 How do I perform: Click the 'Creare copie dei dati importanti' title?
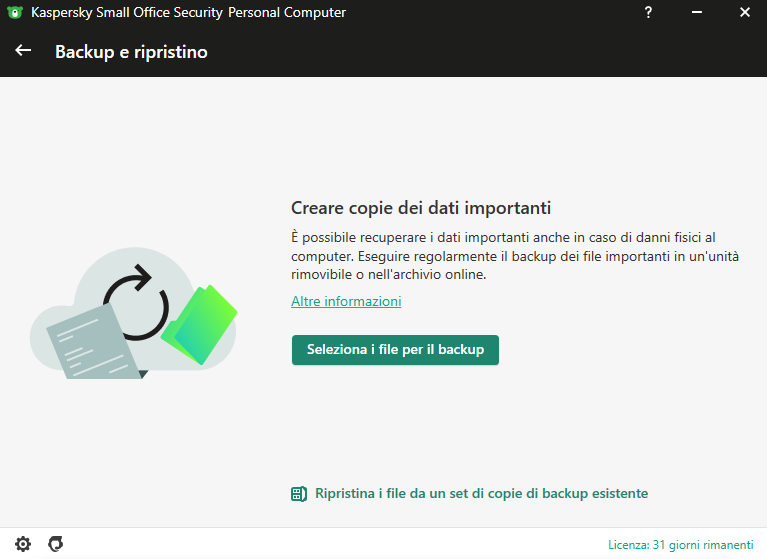pyautogui.click(x=421, y=208)
